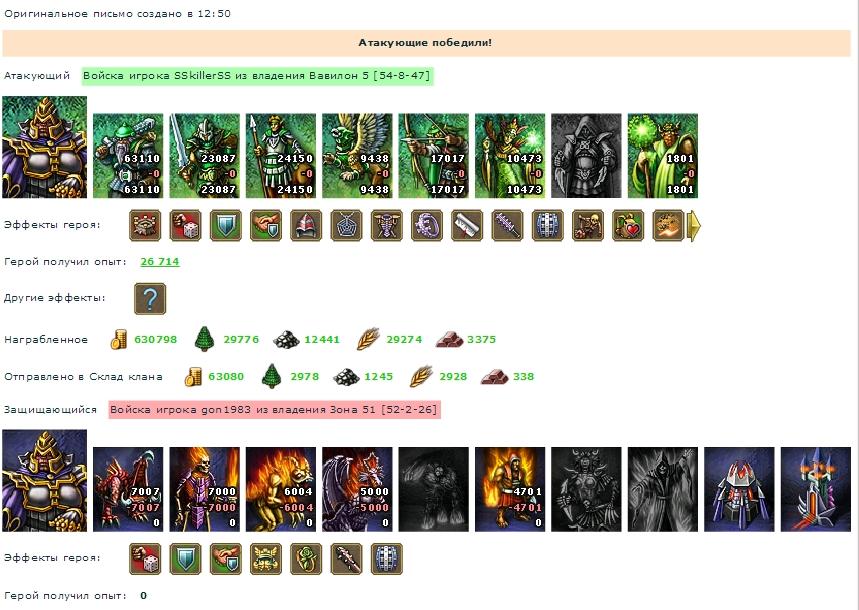Click the attacker's helmet effect icon
This screenshot has width=859, height=610.
306,225
